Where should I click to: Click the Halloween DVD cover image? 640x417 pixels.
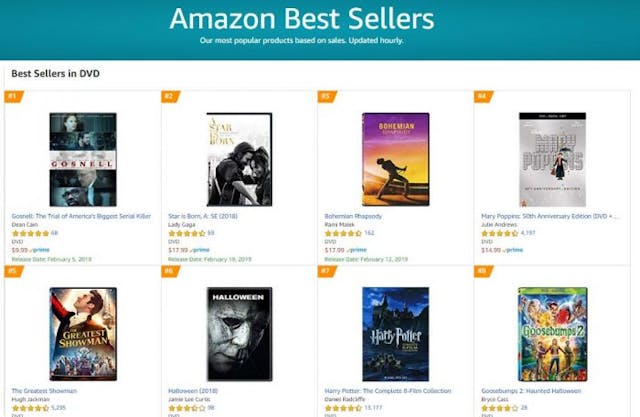pos(239,333)
